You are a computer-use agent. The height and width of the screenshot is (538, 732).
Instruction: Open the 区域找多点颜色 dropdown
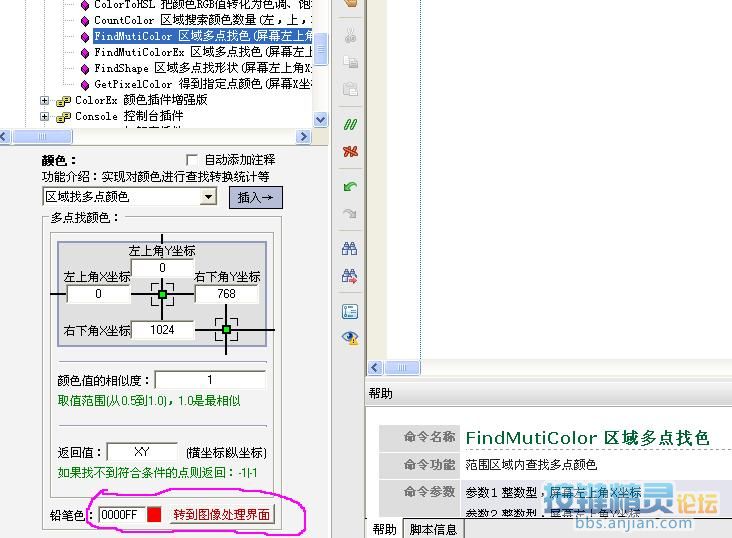click(x=208, y=197)
